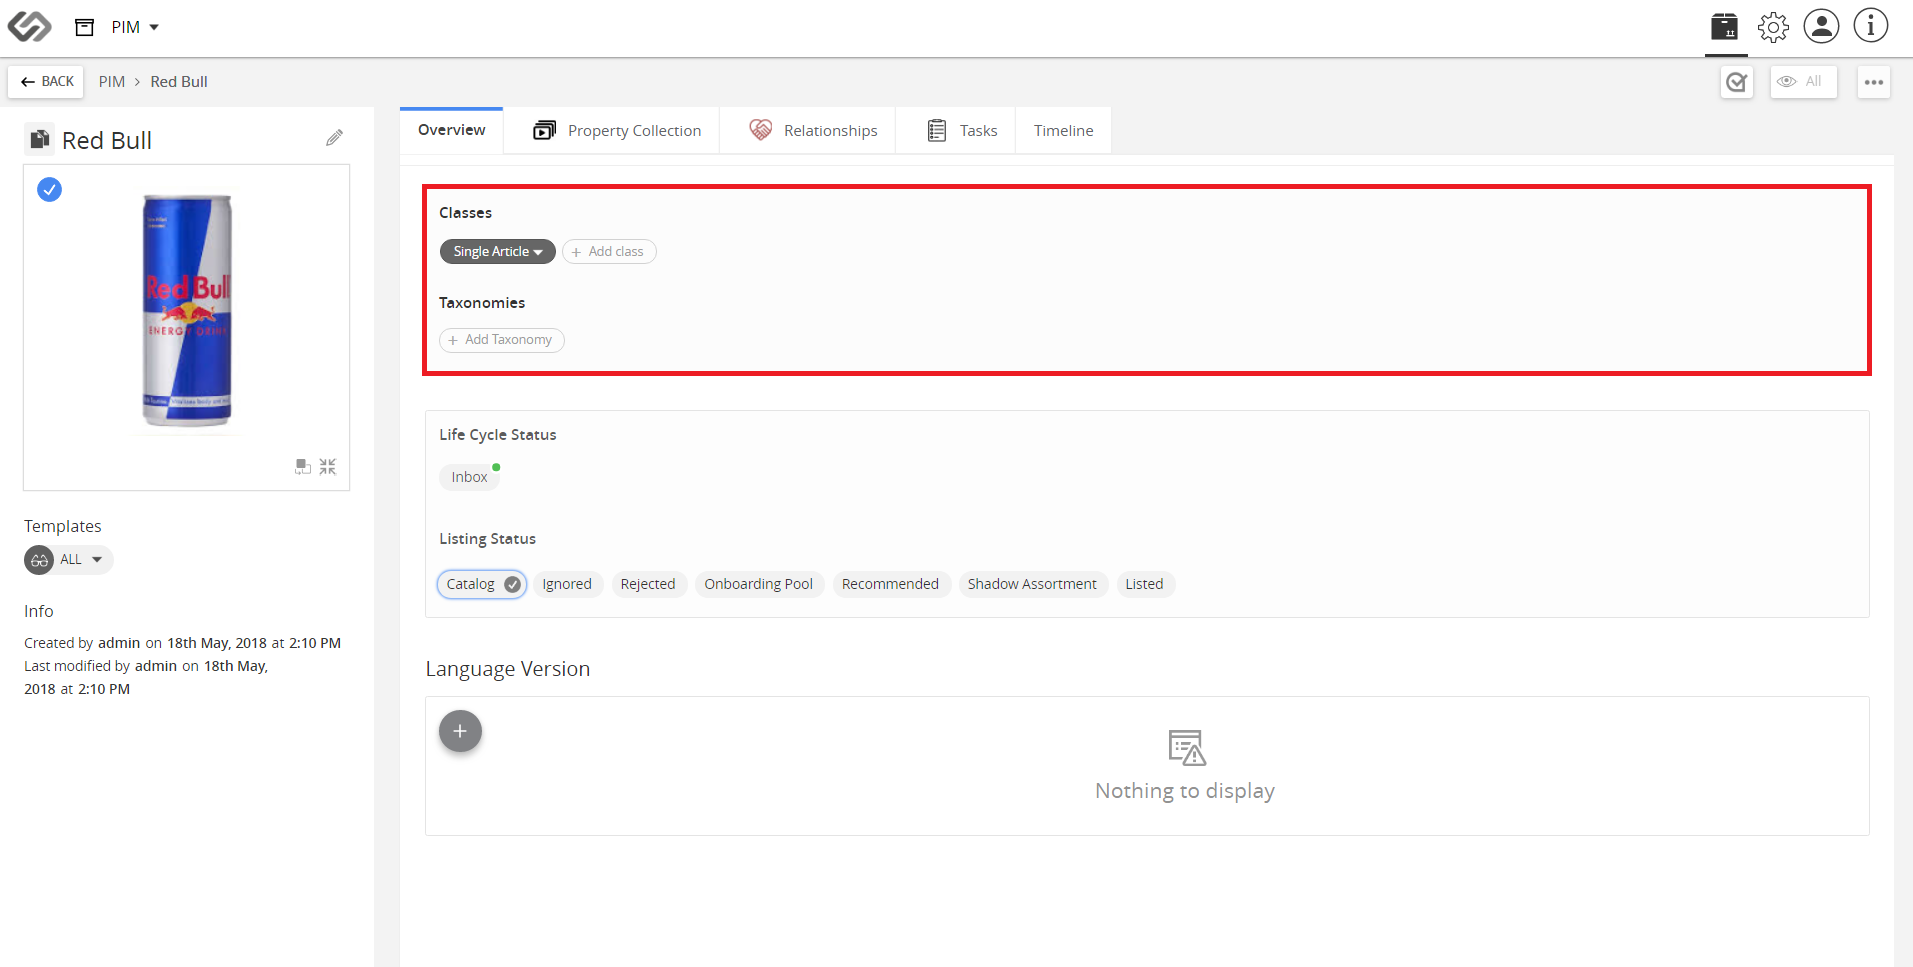Click the Life Cycle Status label
This screenshot has height=967, width=1913.
coord(498,435)
